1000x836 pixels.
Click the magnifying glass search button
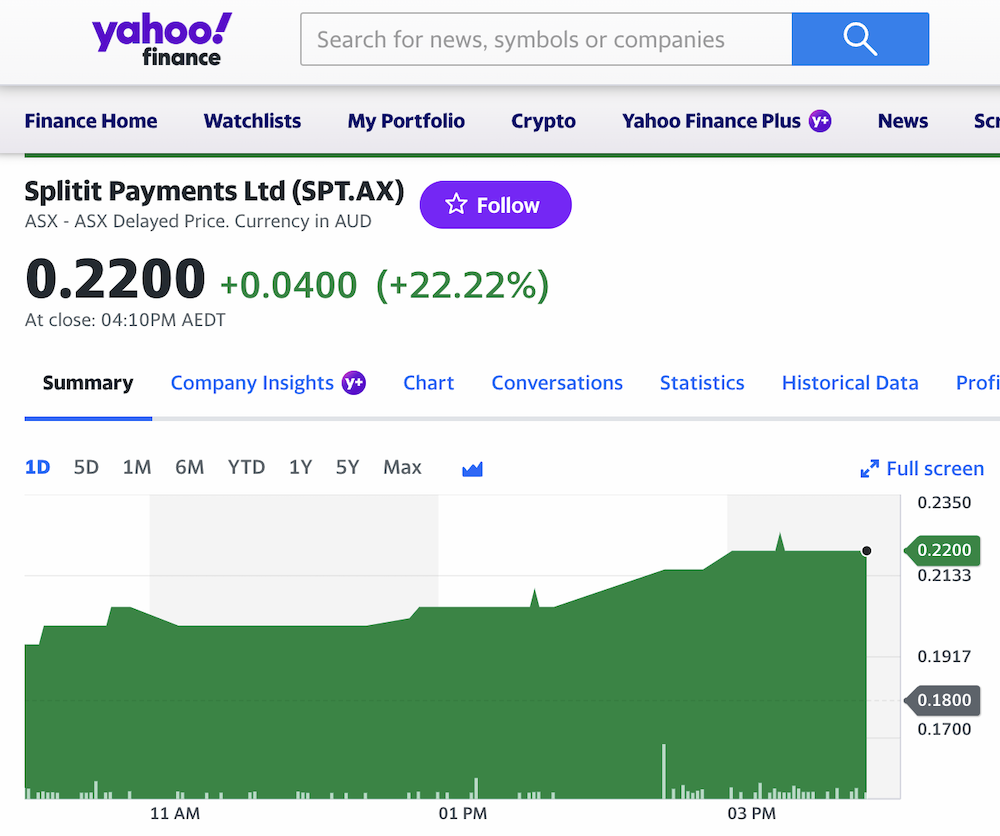(x=860, y=39)
